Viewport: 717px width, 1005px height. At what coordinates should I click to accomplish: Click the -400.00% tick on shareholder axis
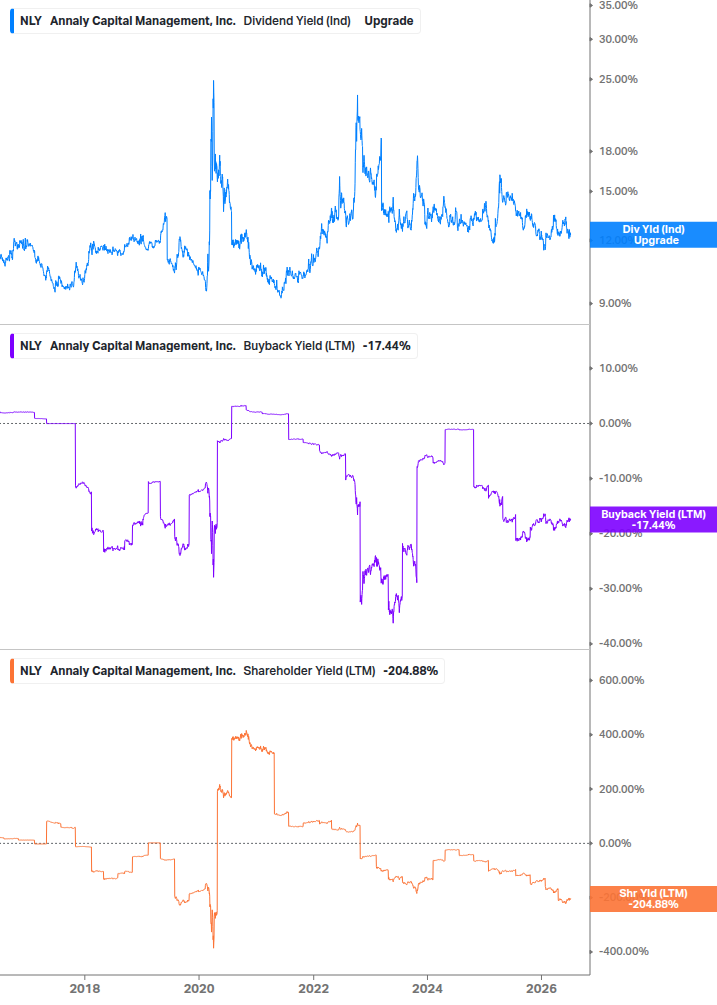click(623, 951)
